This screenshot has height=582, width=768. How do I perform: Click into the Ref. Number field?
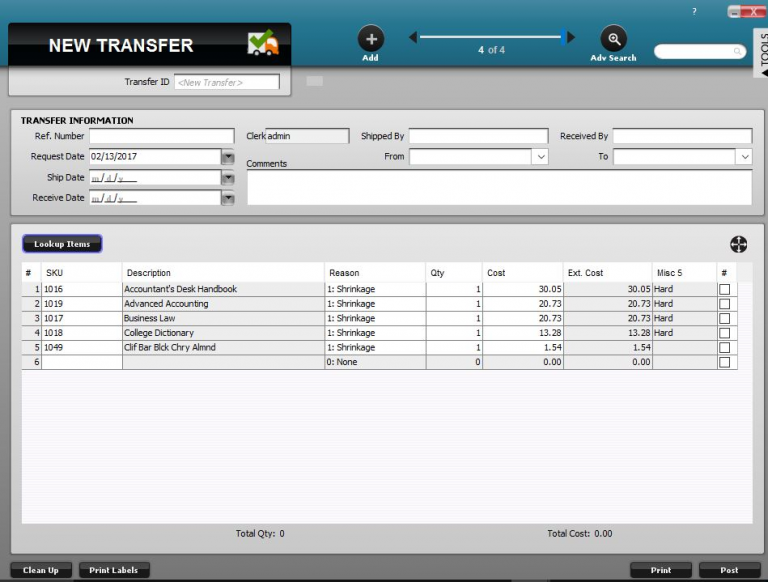click(x=161, y=136)
